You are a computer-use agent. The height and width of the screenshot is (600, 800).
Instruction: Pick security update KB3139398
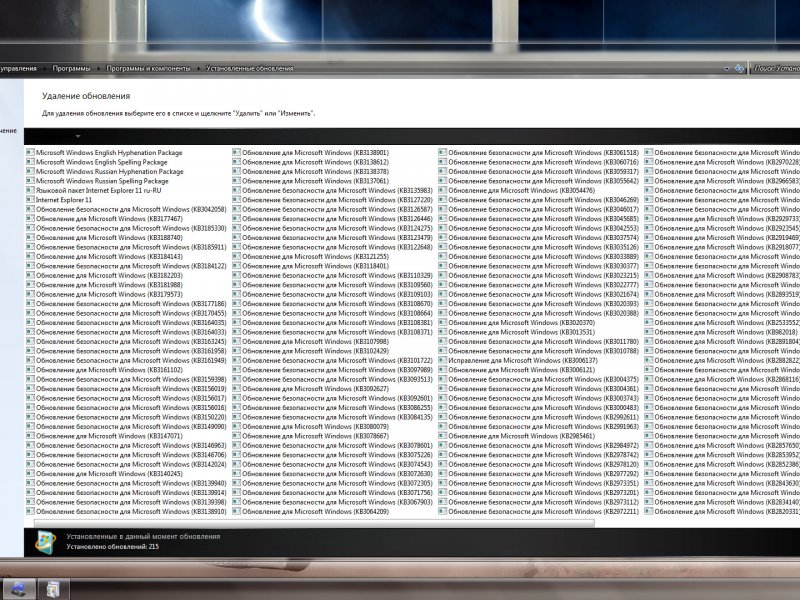[x=127, y=502]
